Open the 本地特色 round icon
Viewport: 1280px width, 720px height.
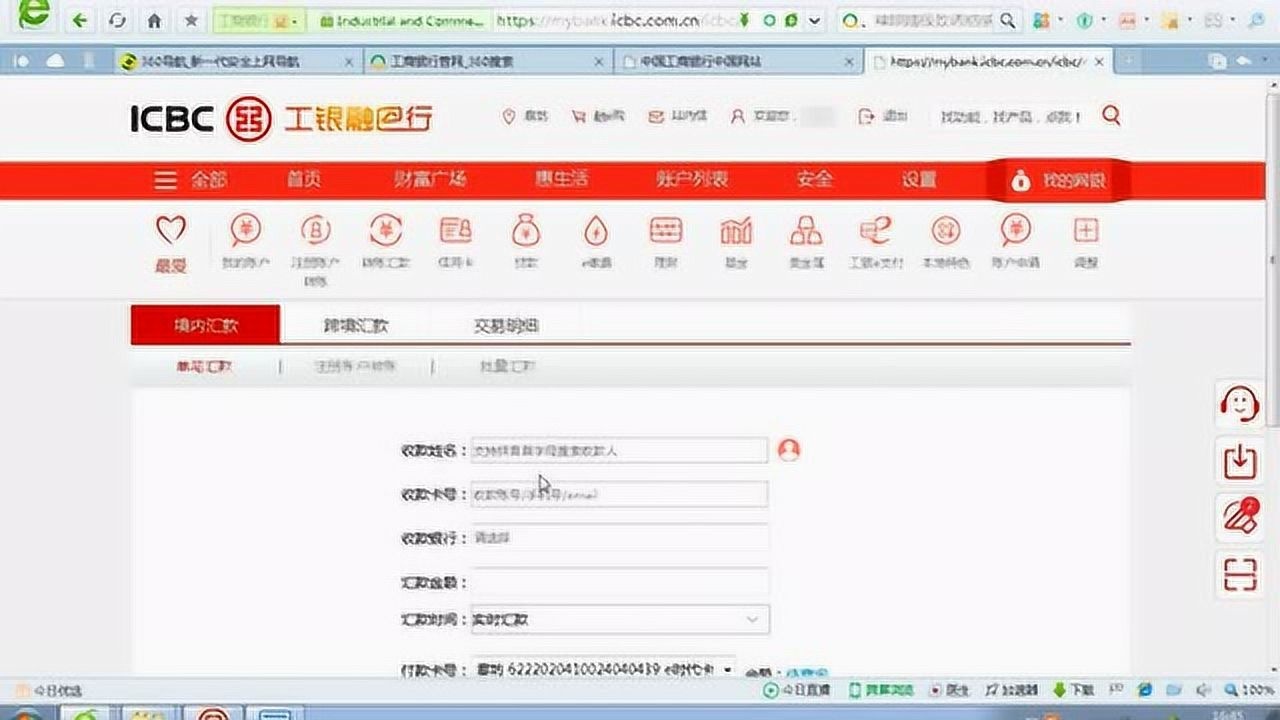click(945, 231)
